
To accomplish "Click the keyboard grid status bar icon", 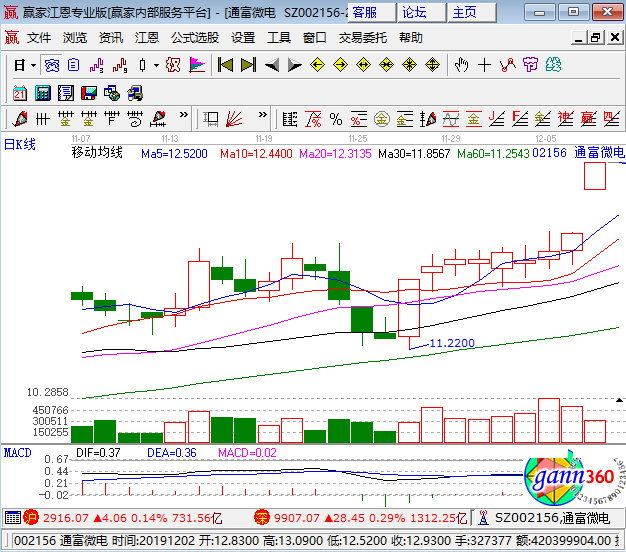I will click(x=12, y=518).
